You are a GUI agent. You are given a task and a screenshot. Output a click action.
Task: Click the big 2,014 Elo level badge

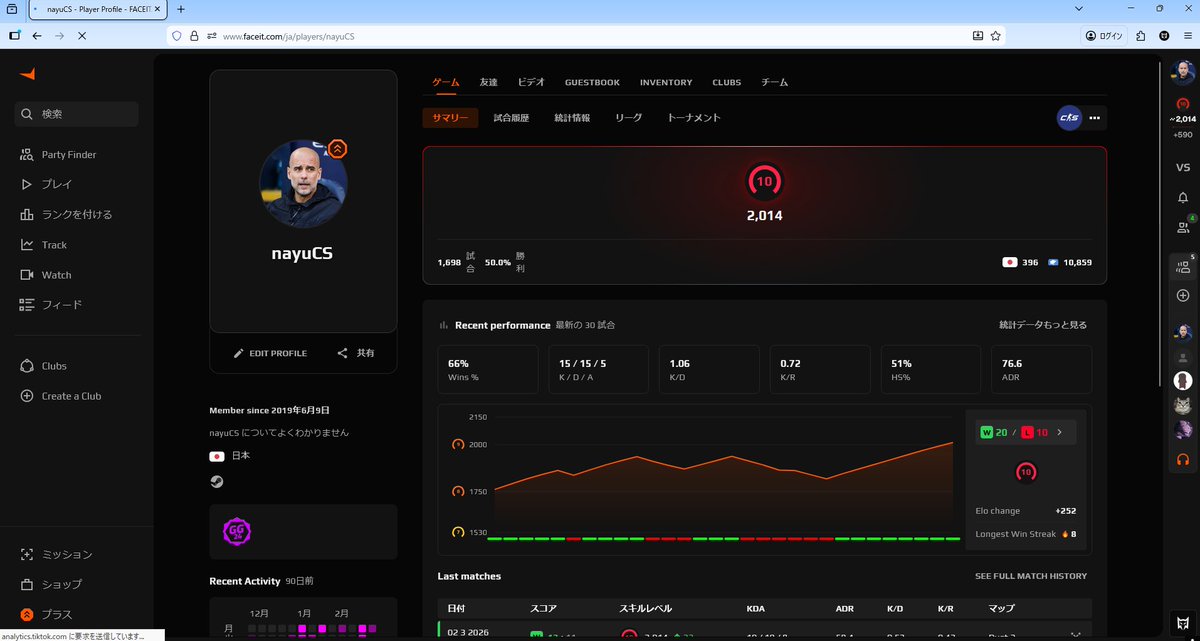[764, 181]
